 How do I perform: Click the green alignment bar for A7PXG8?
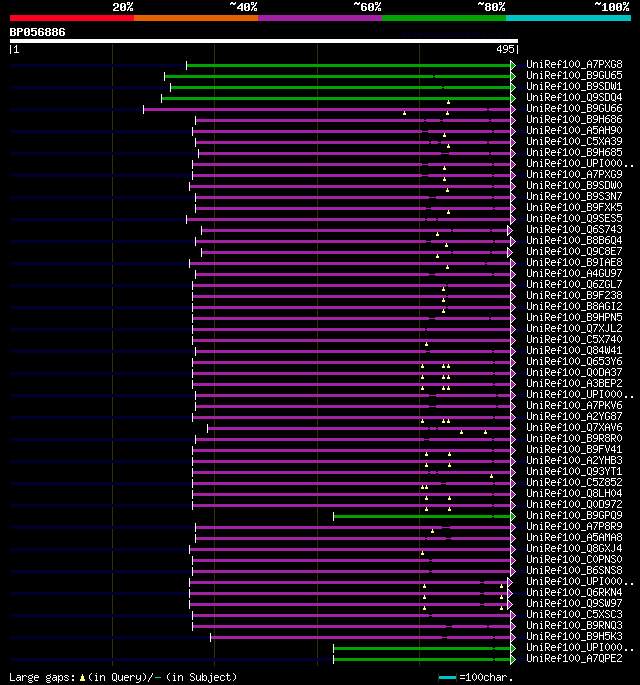[x=348, y=66]
